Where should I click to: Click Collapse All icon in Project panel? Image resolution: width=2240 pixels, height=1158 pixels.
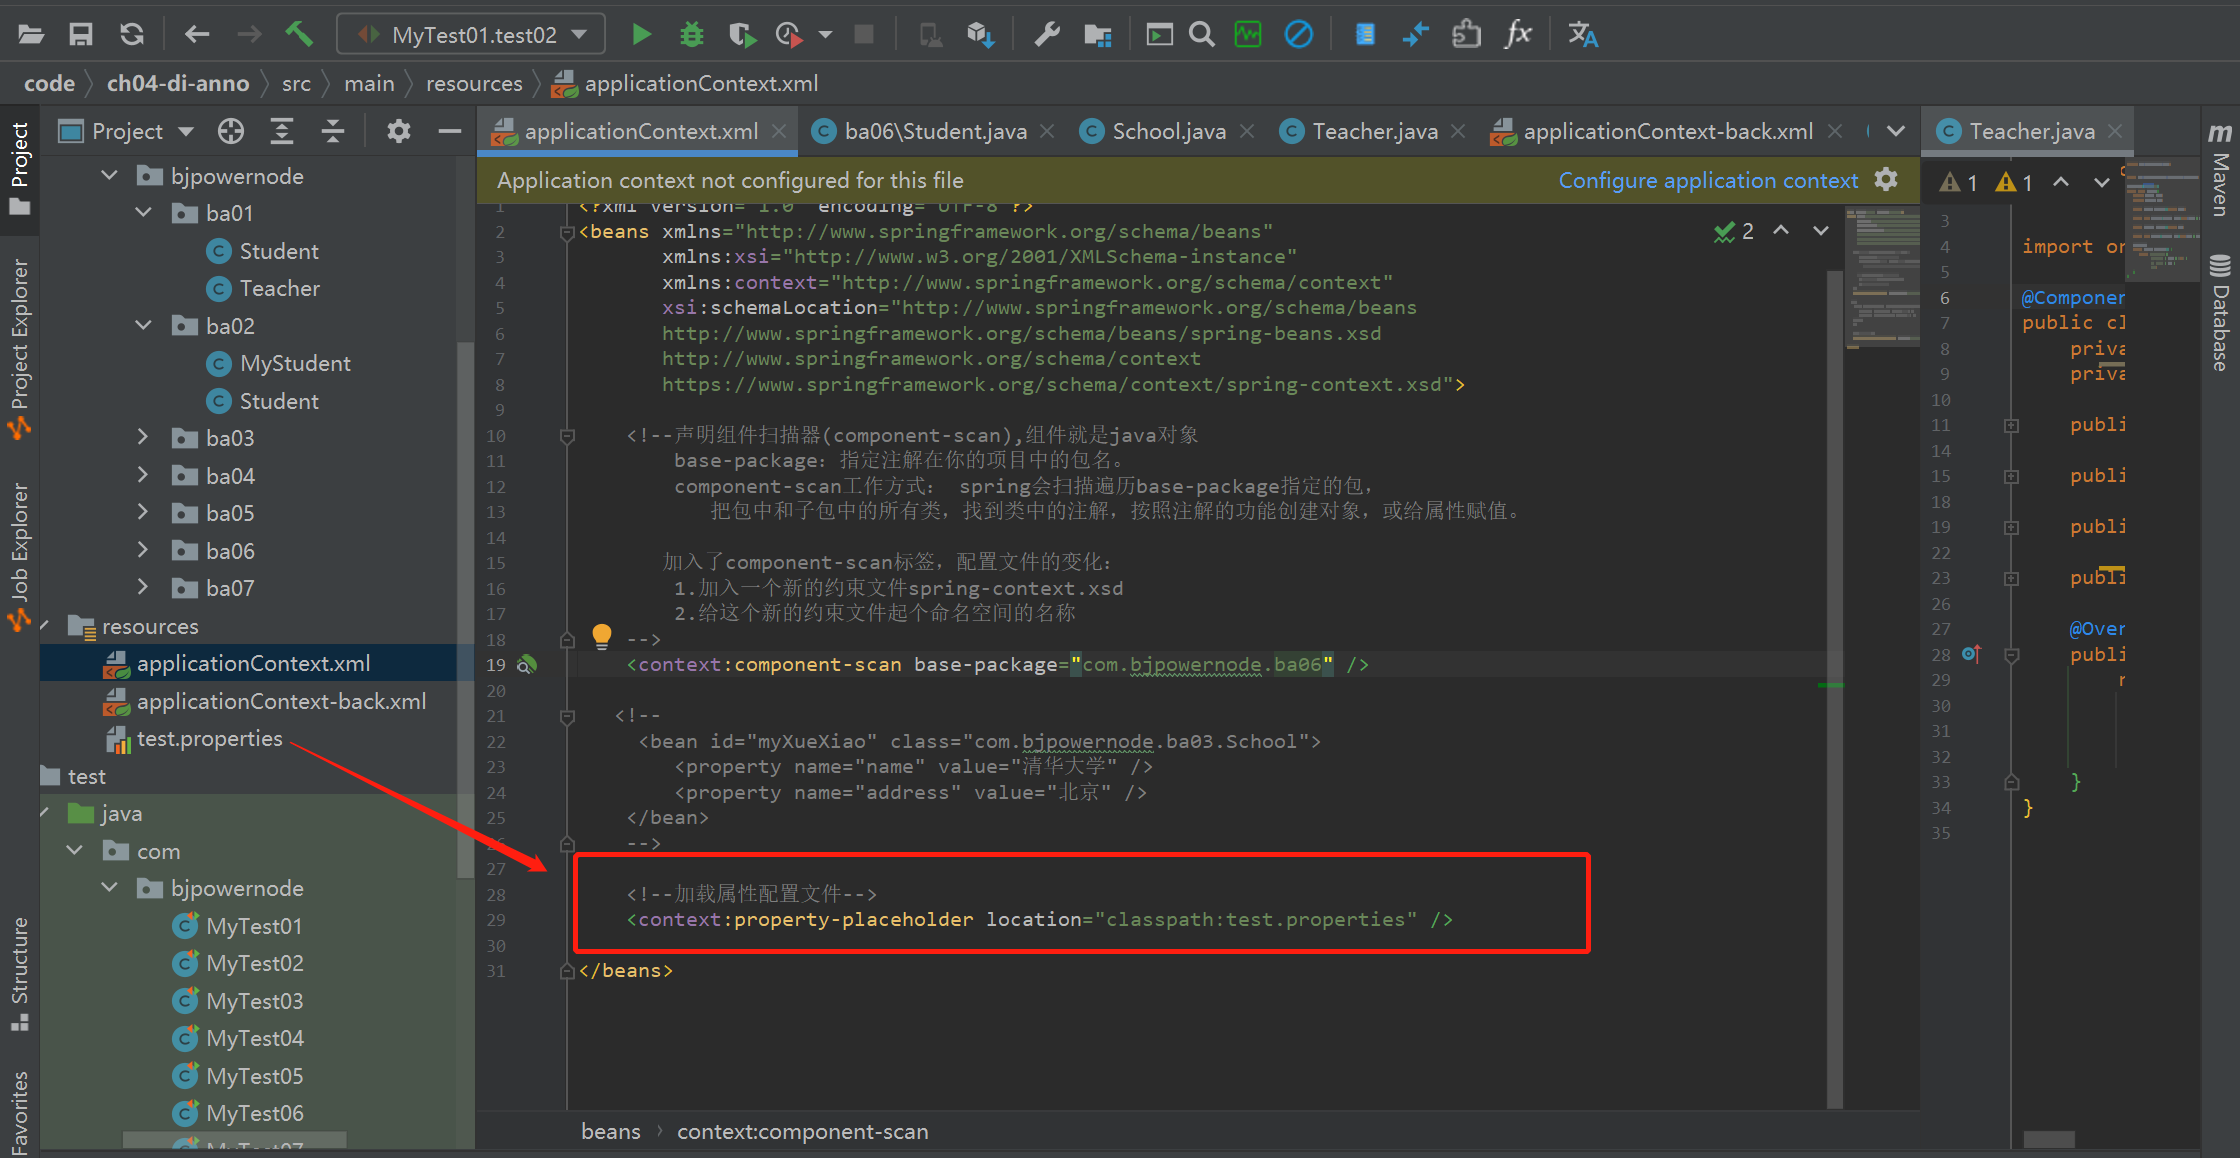pos(333,131)
